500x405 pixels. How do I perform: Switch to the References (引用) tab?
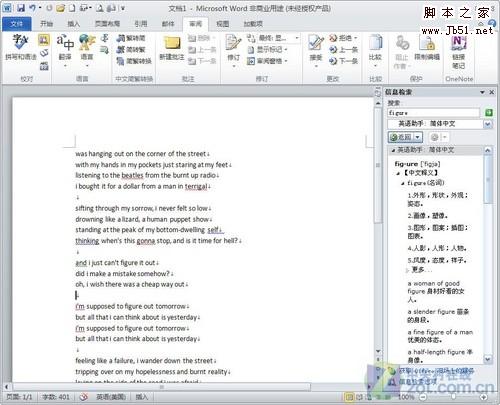pos(141,24)
